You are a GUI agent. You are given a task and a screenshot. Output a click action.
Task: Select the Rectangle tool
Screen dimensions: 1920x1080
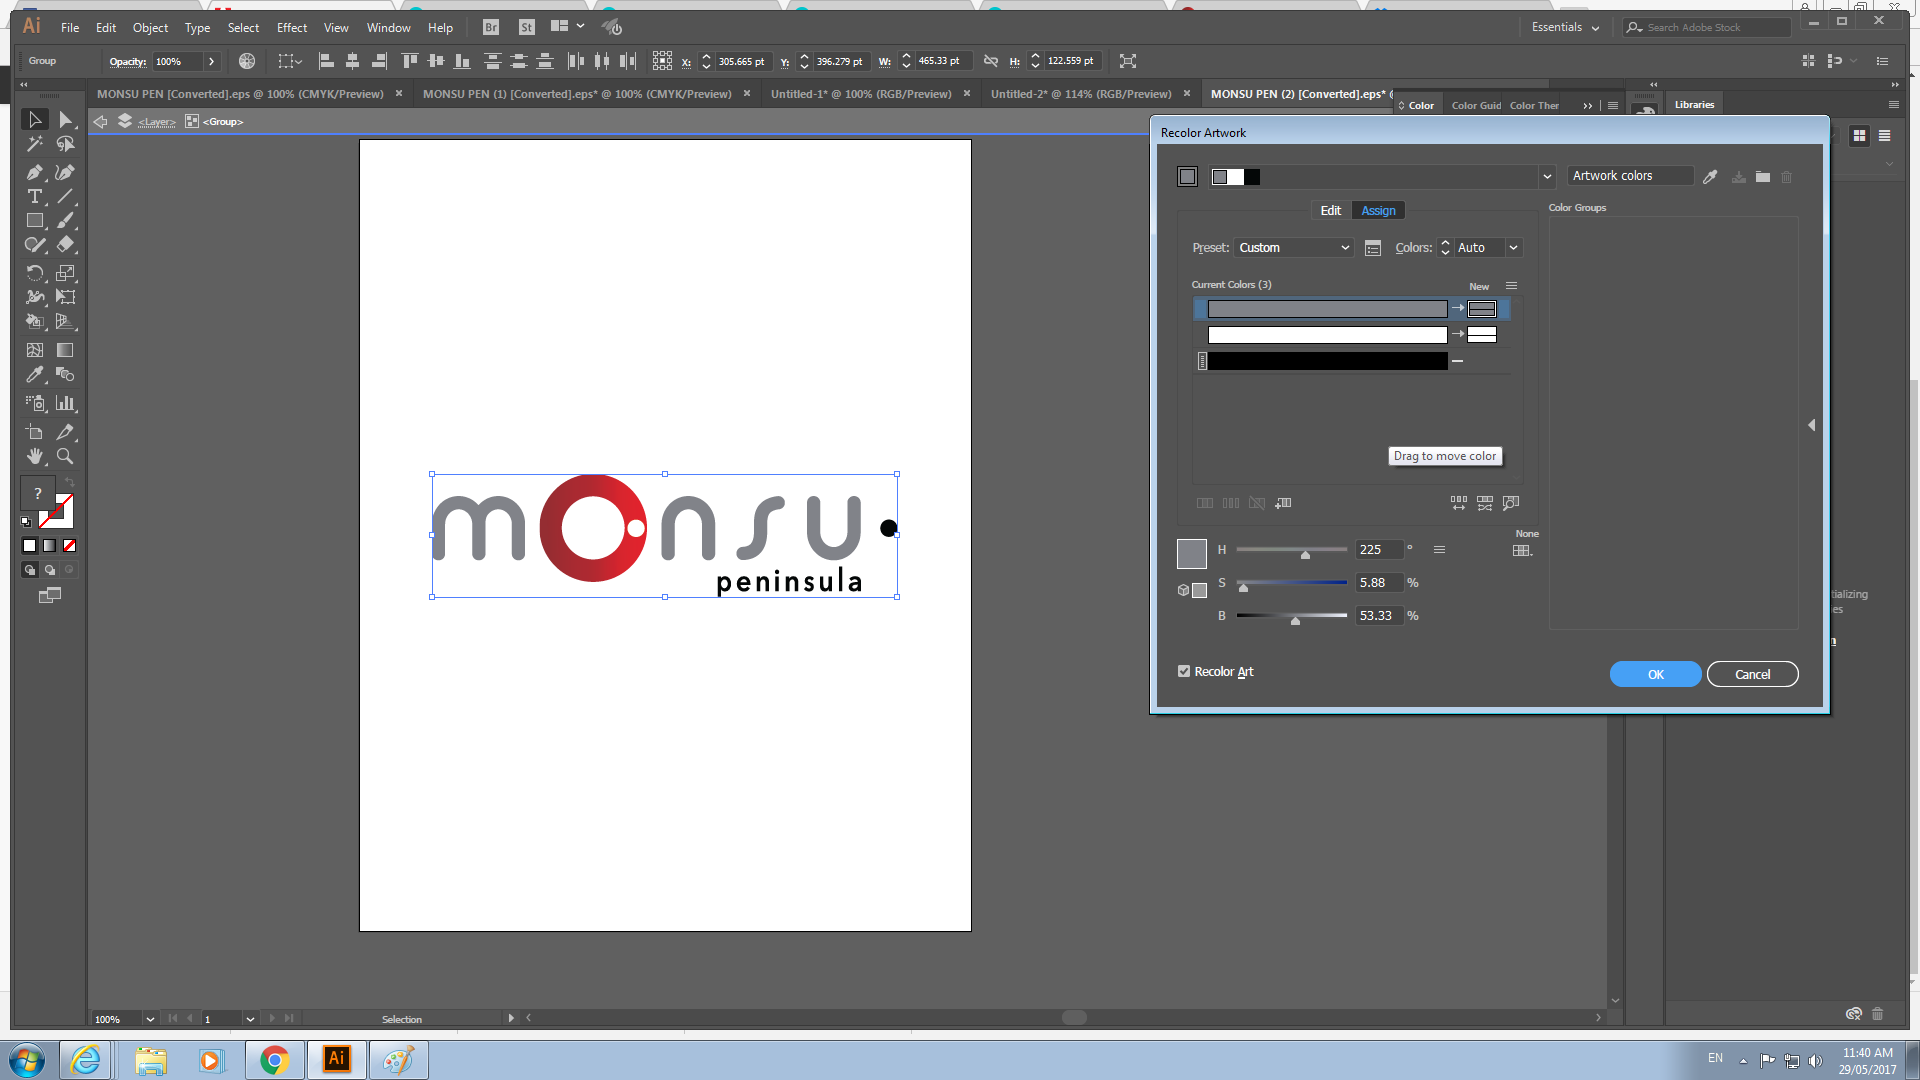[35, 221]
